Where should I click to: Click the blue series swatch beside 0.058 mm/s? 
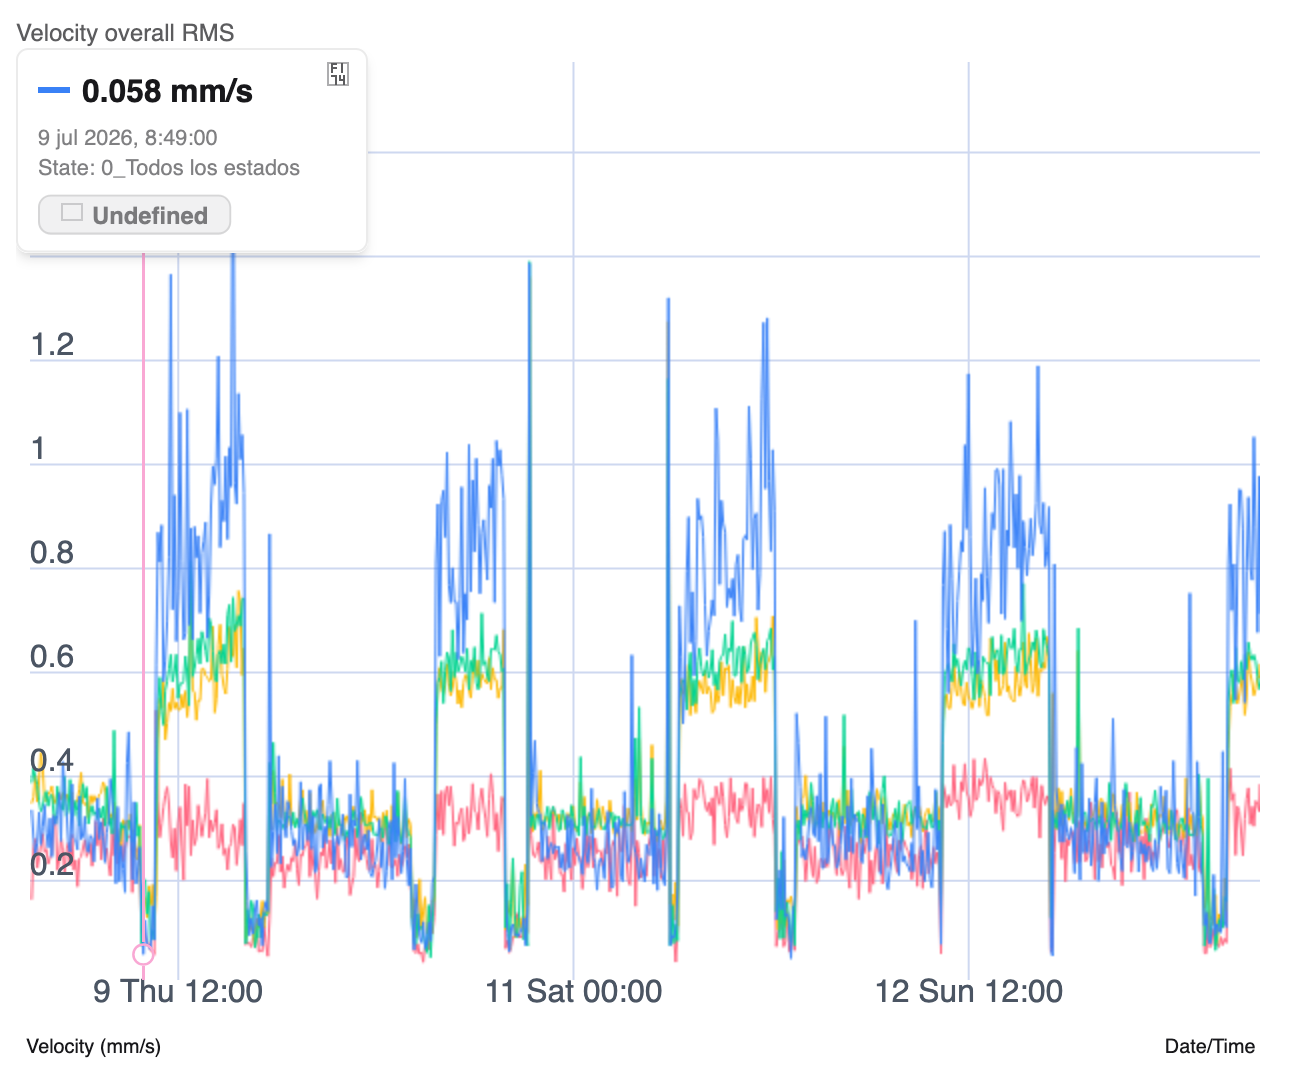click(53, 91)
